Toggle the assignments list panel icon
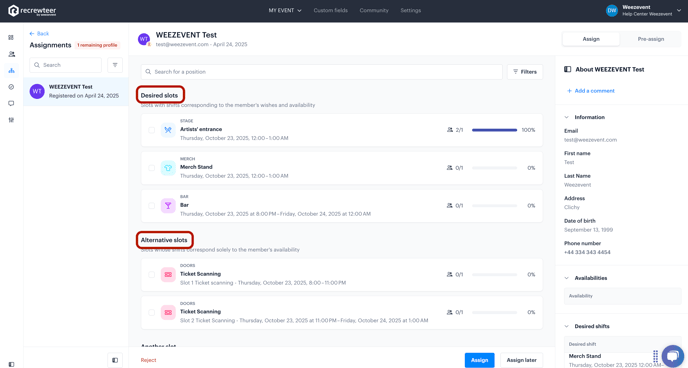 pos(115,360)
